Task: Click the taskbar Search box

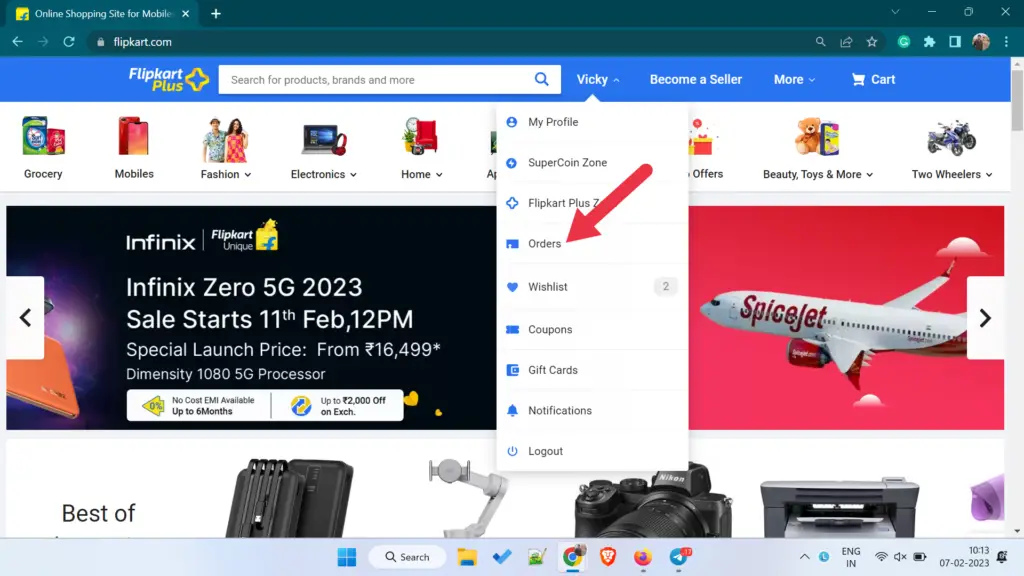Action: pyautogui.click(x=408, y=557)
